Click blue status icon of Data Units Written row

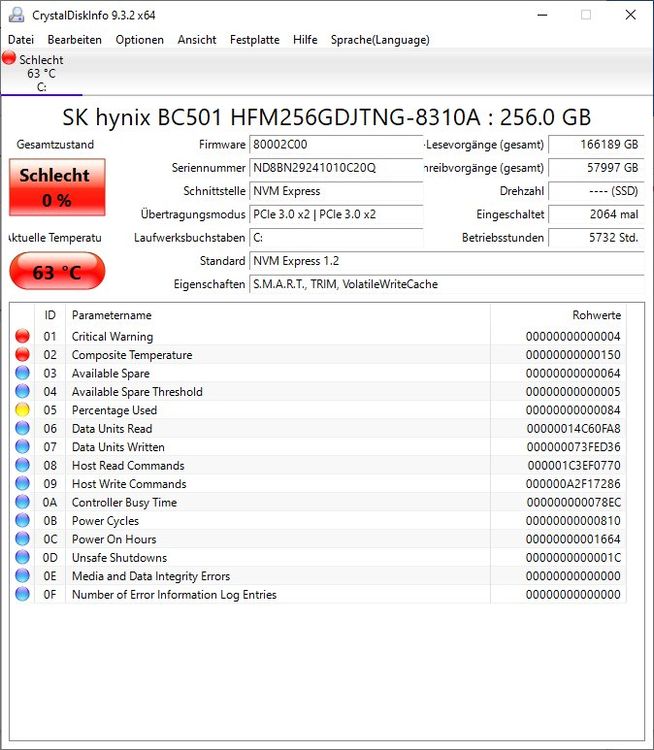click(x=22, y=446)
